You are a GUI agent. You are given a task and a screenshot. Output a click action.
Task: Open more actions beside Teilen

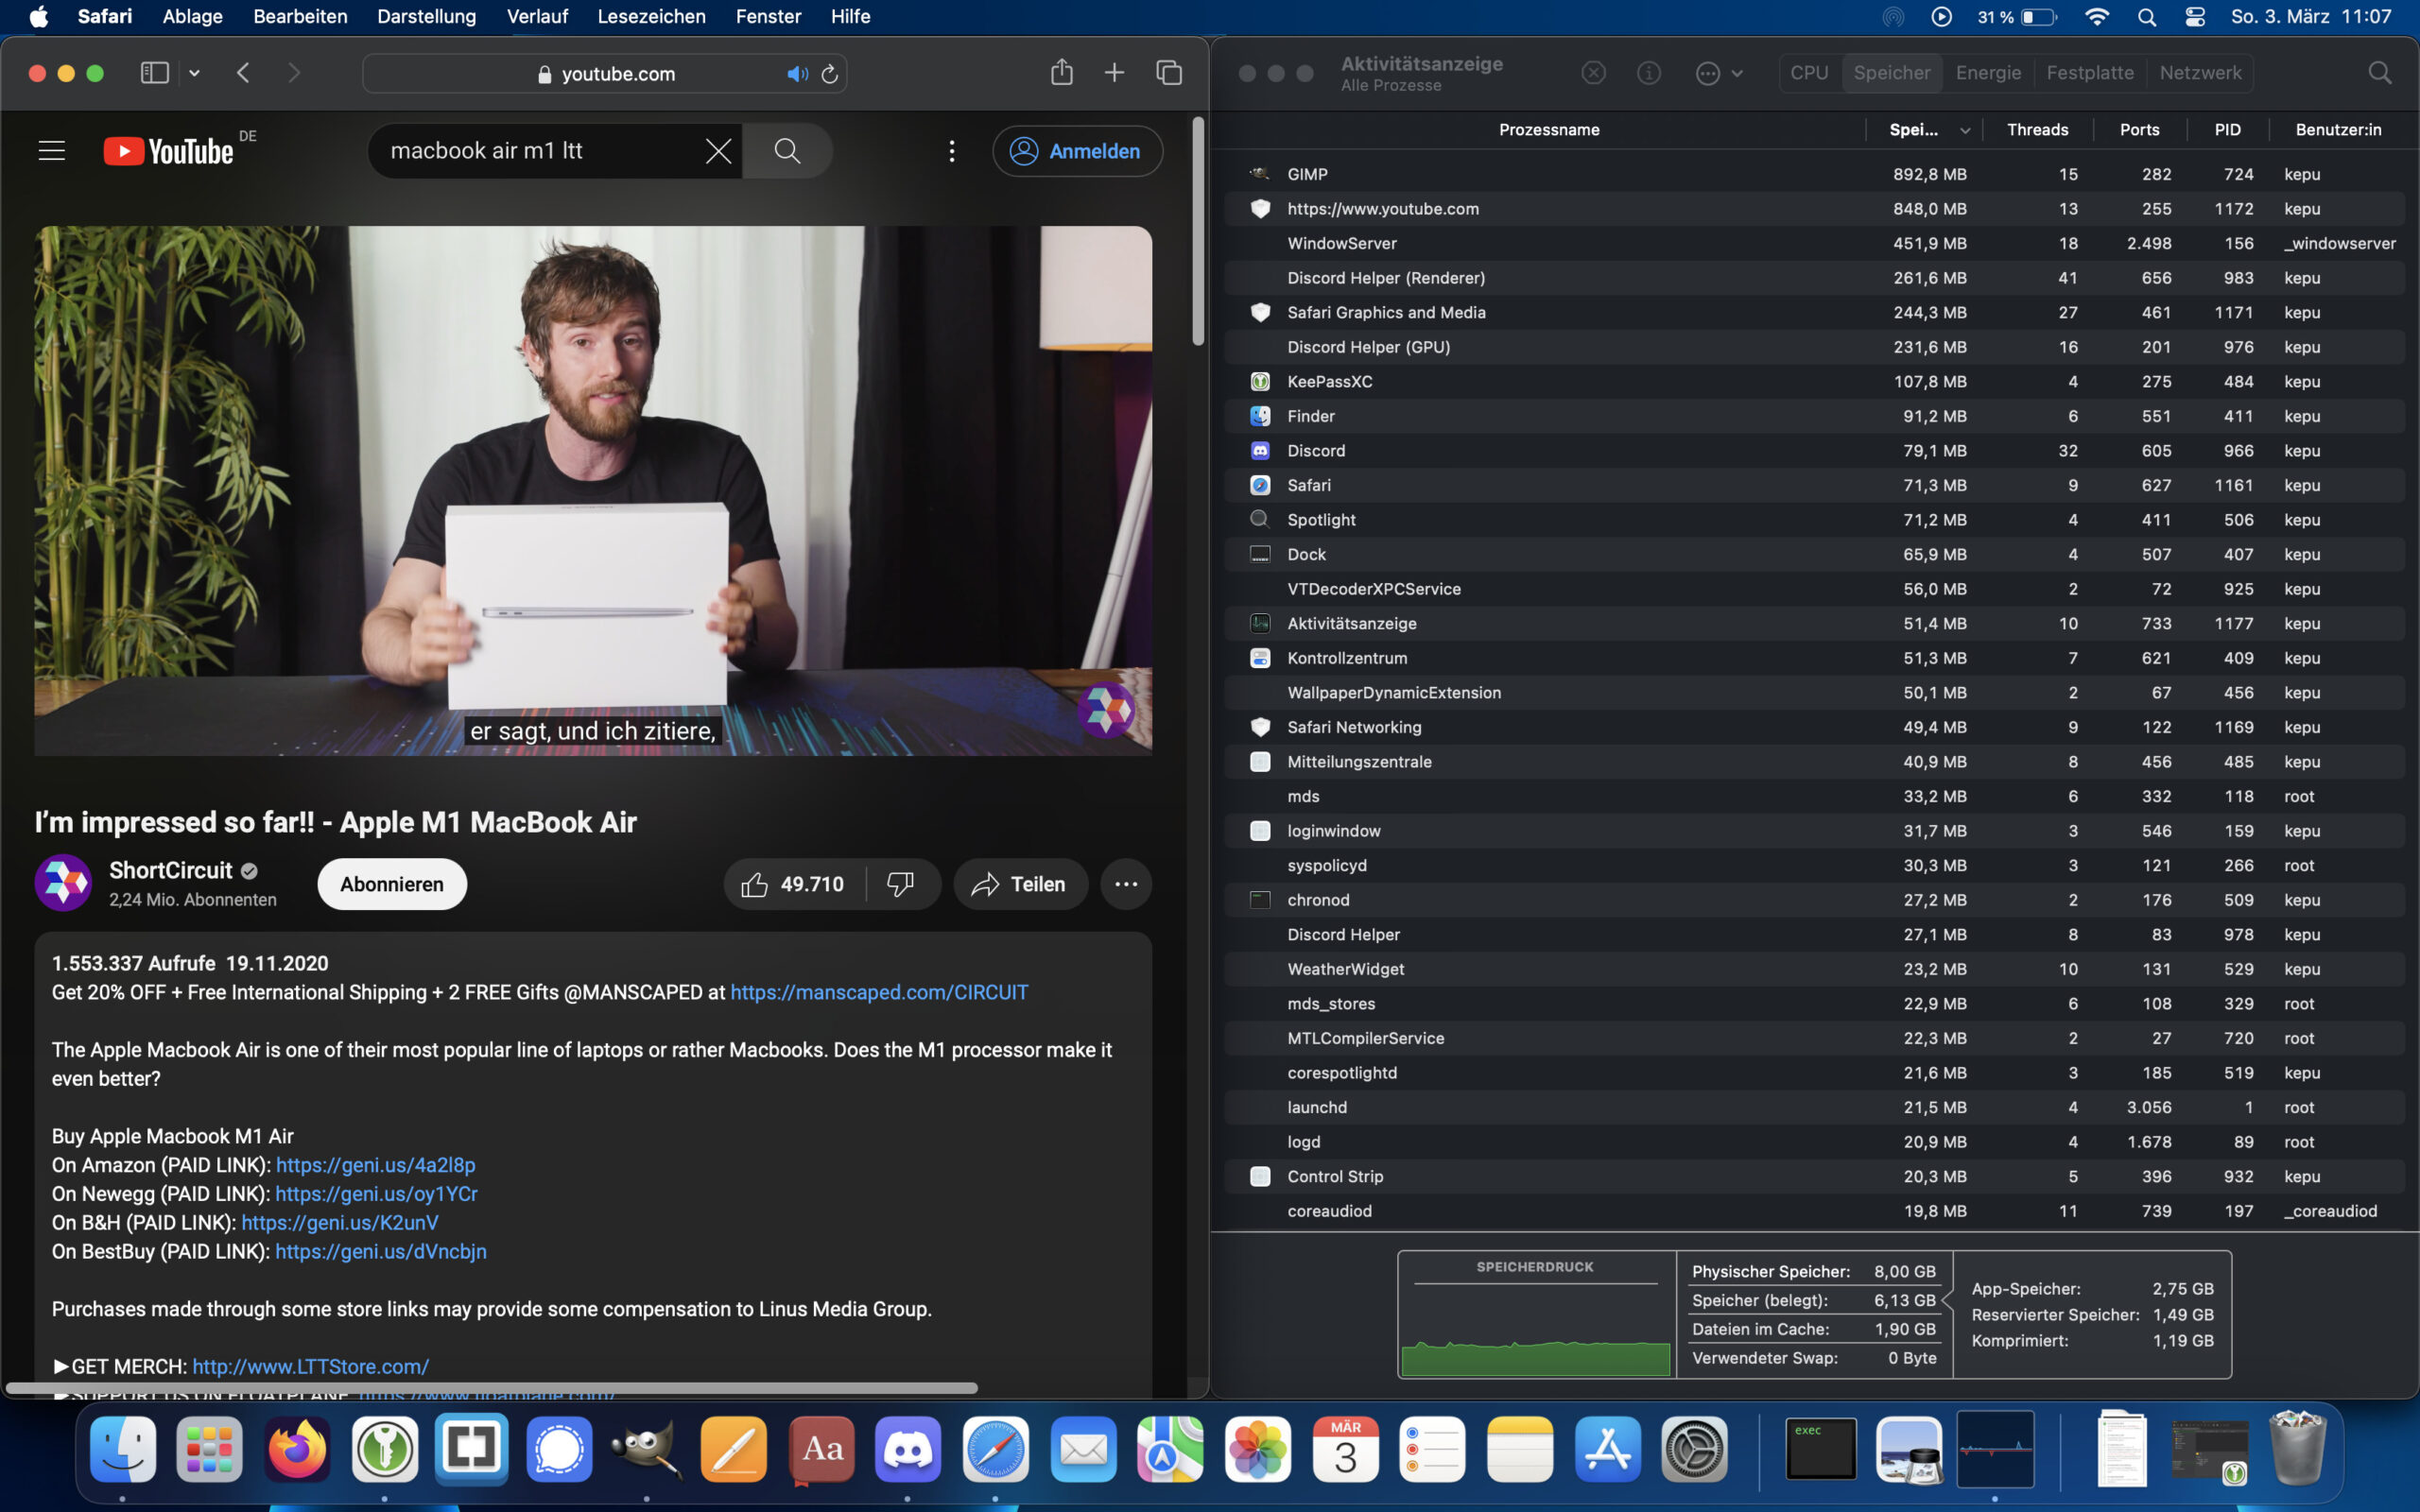1126,884
